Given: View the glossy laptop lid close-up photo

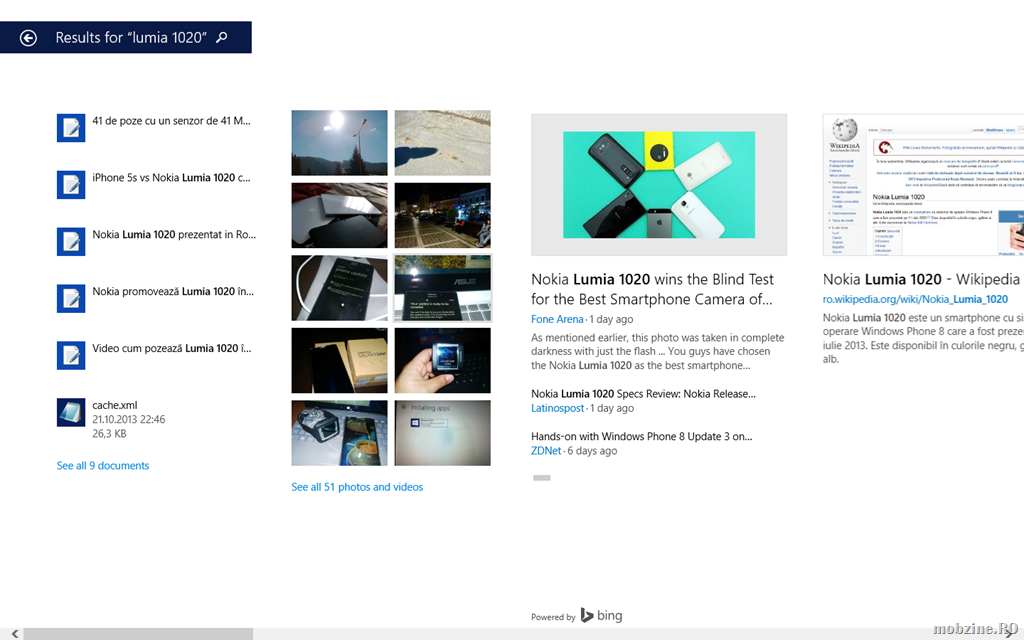Looking at the screenshot, I should [x=339, y=215].
